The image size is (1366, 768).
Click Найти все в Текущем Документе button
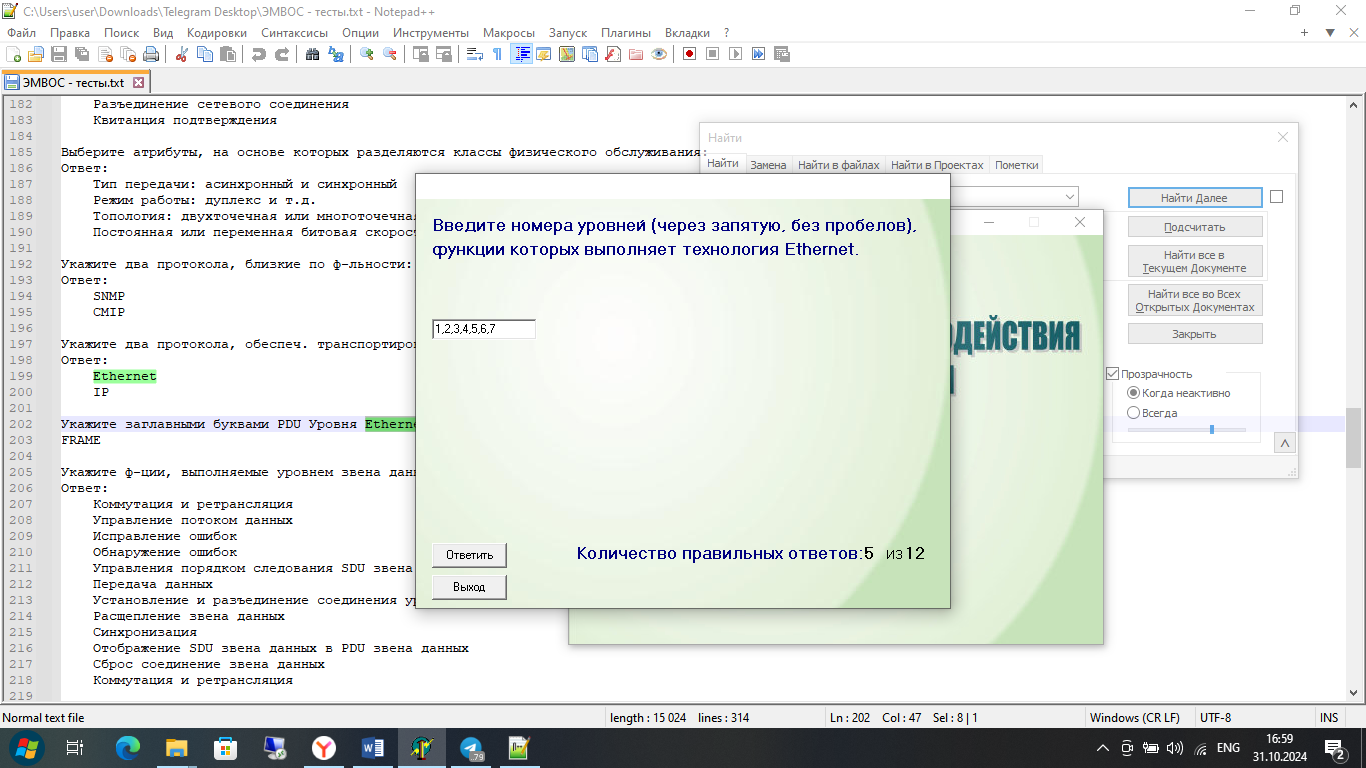pos(1195,261)
